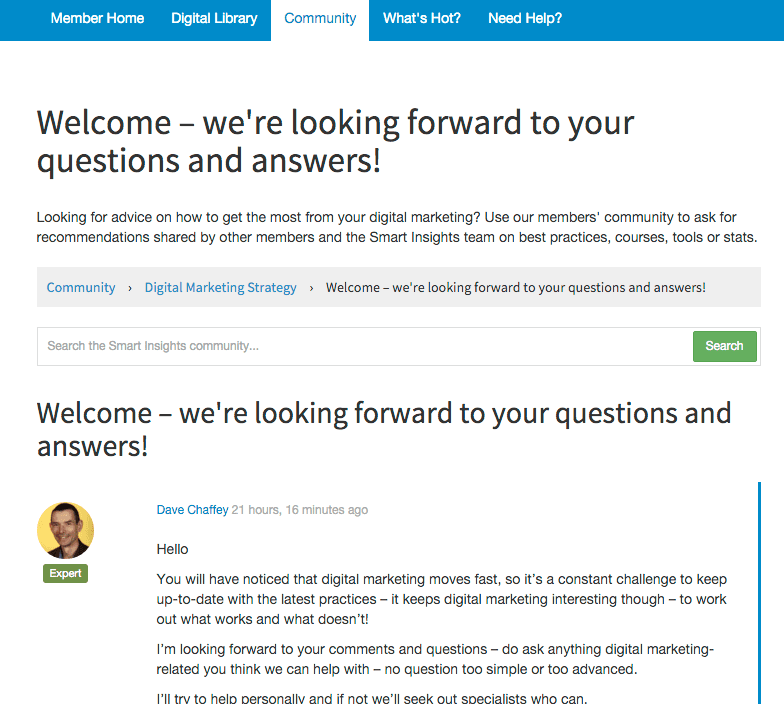This screenshot has height=704, width=784.
Task: Click the green Expert badge
Action: click(x=65, y=574)
